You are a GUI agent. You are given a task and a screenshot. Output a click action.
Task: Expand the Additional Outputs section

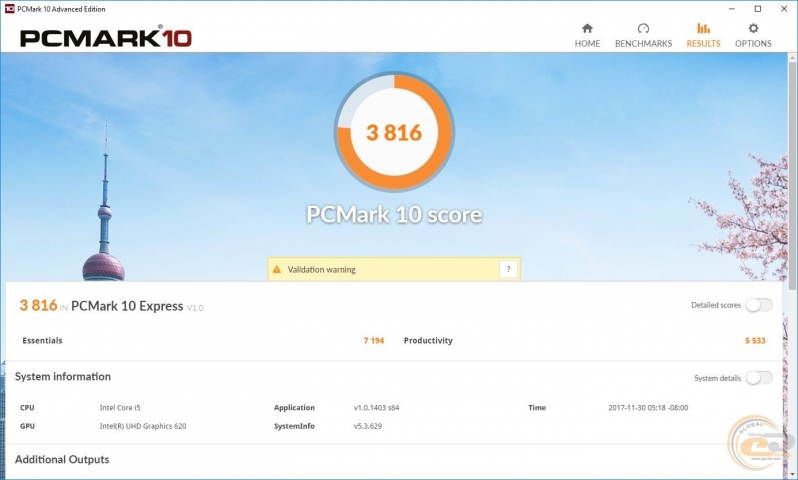tap(62, 459)
